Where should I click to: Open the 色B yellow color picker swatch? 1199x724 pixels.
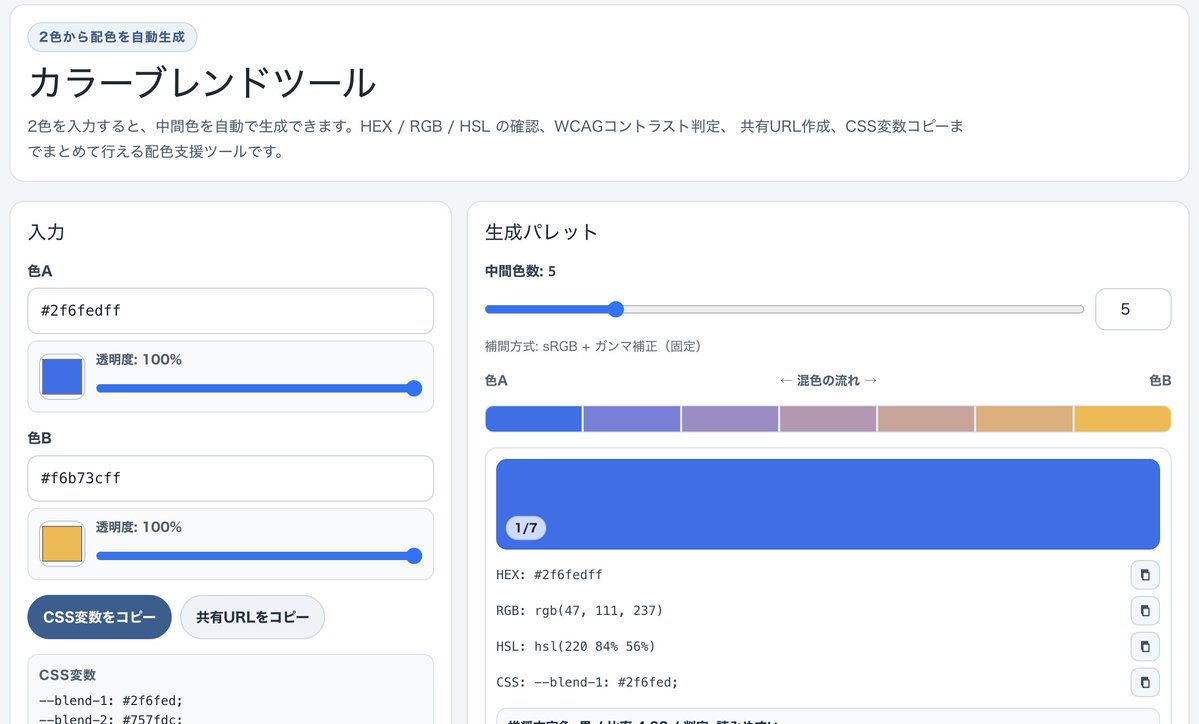pyautogui.click(x=62, y=544)
